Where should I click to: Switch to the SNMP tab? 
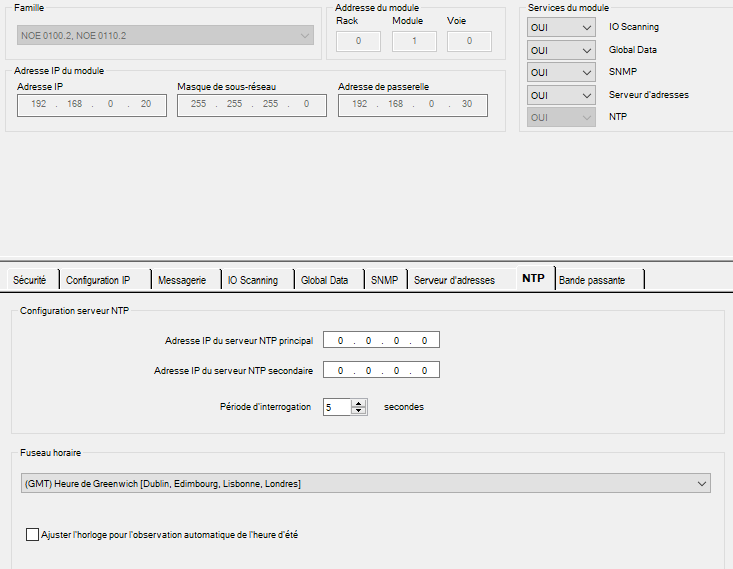click(x=384, y=280)
